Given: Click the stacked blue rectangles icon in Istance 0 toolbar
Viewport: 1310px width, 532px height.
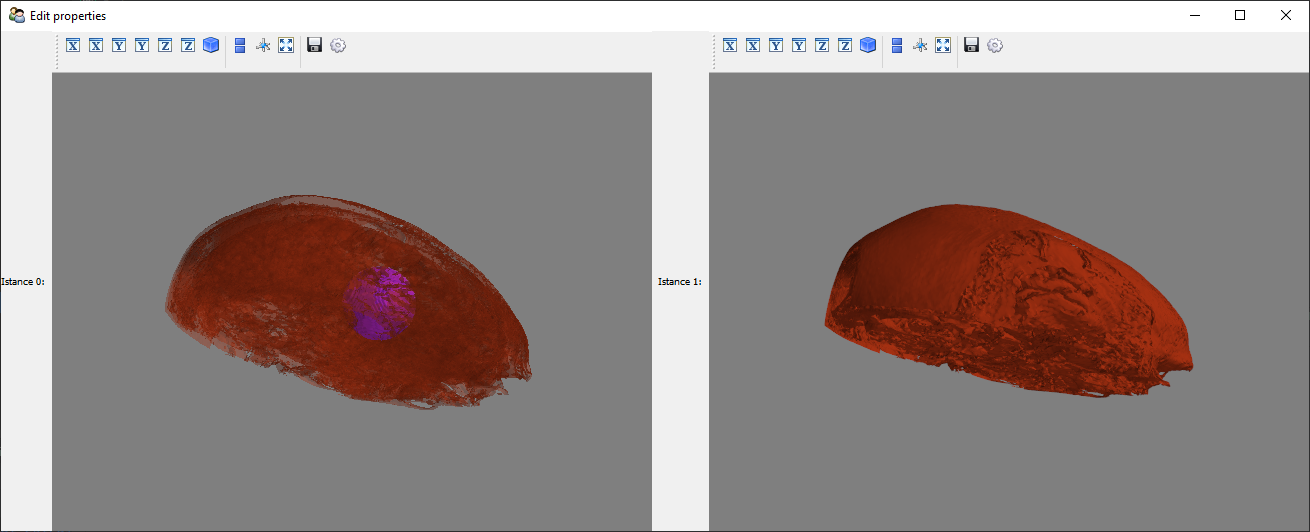Looking at the screenshot, I should (x=240, y=45).
